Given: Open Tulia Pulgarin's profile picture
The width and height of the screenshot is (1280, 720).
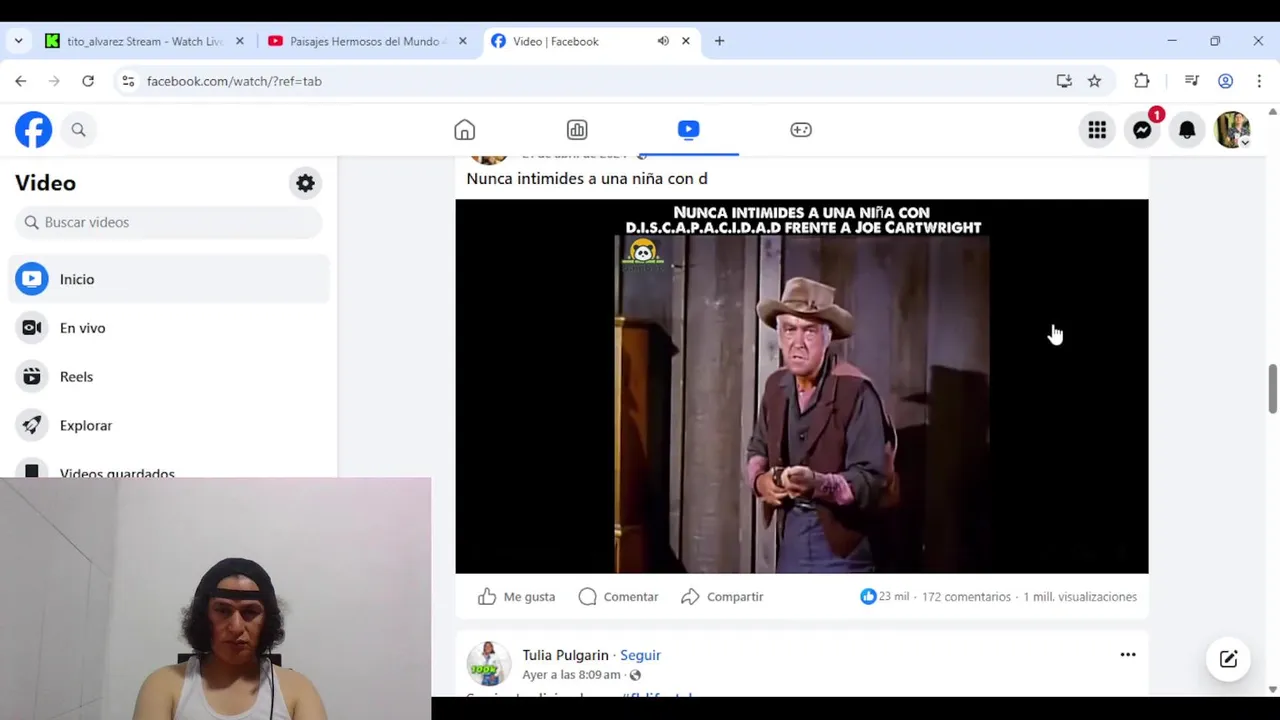Looking at the screenshot, I should (489, 663).
